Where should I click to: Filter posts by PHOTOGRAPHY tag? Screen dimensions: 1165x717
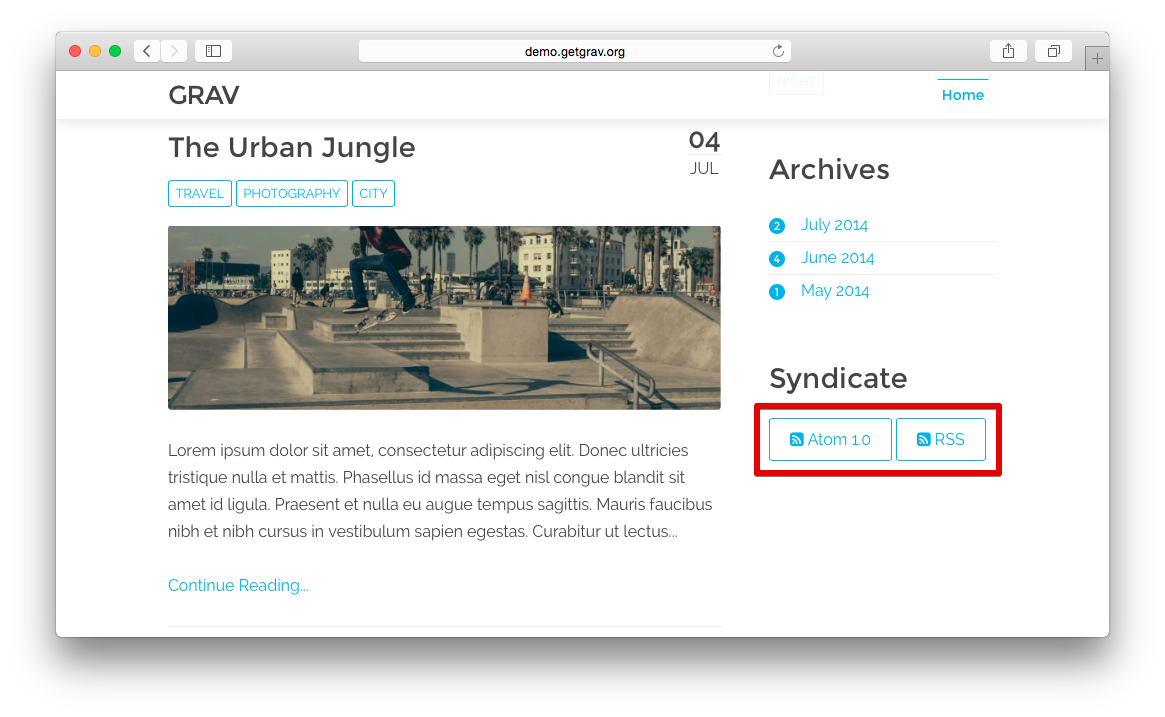click(292, 194)
